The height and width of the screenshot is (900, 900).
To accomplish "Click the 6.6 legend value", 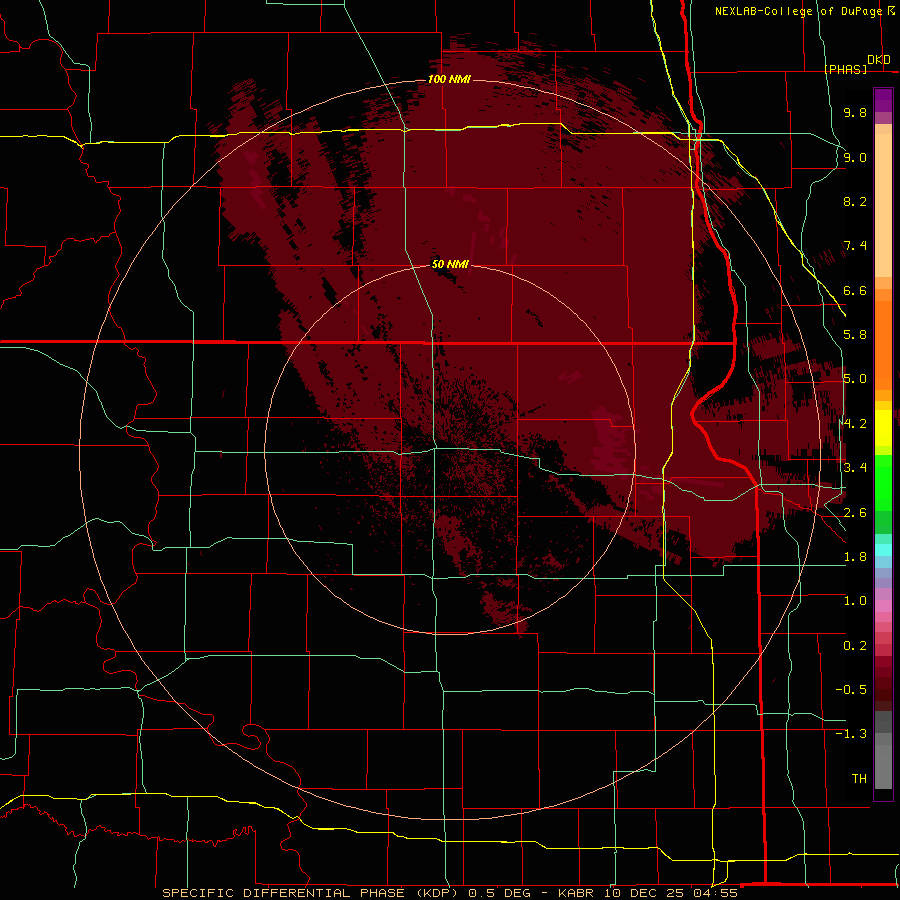I will [855, 290].
